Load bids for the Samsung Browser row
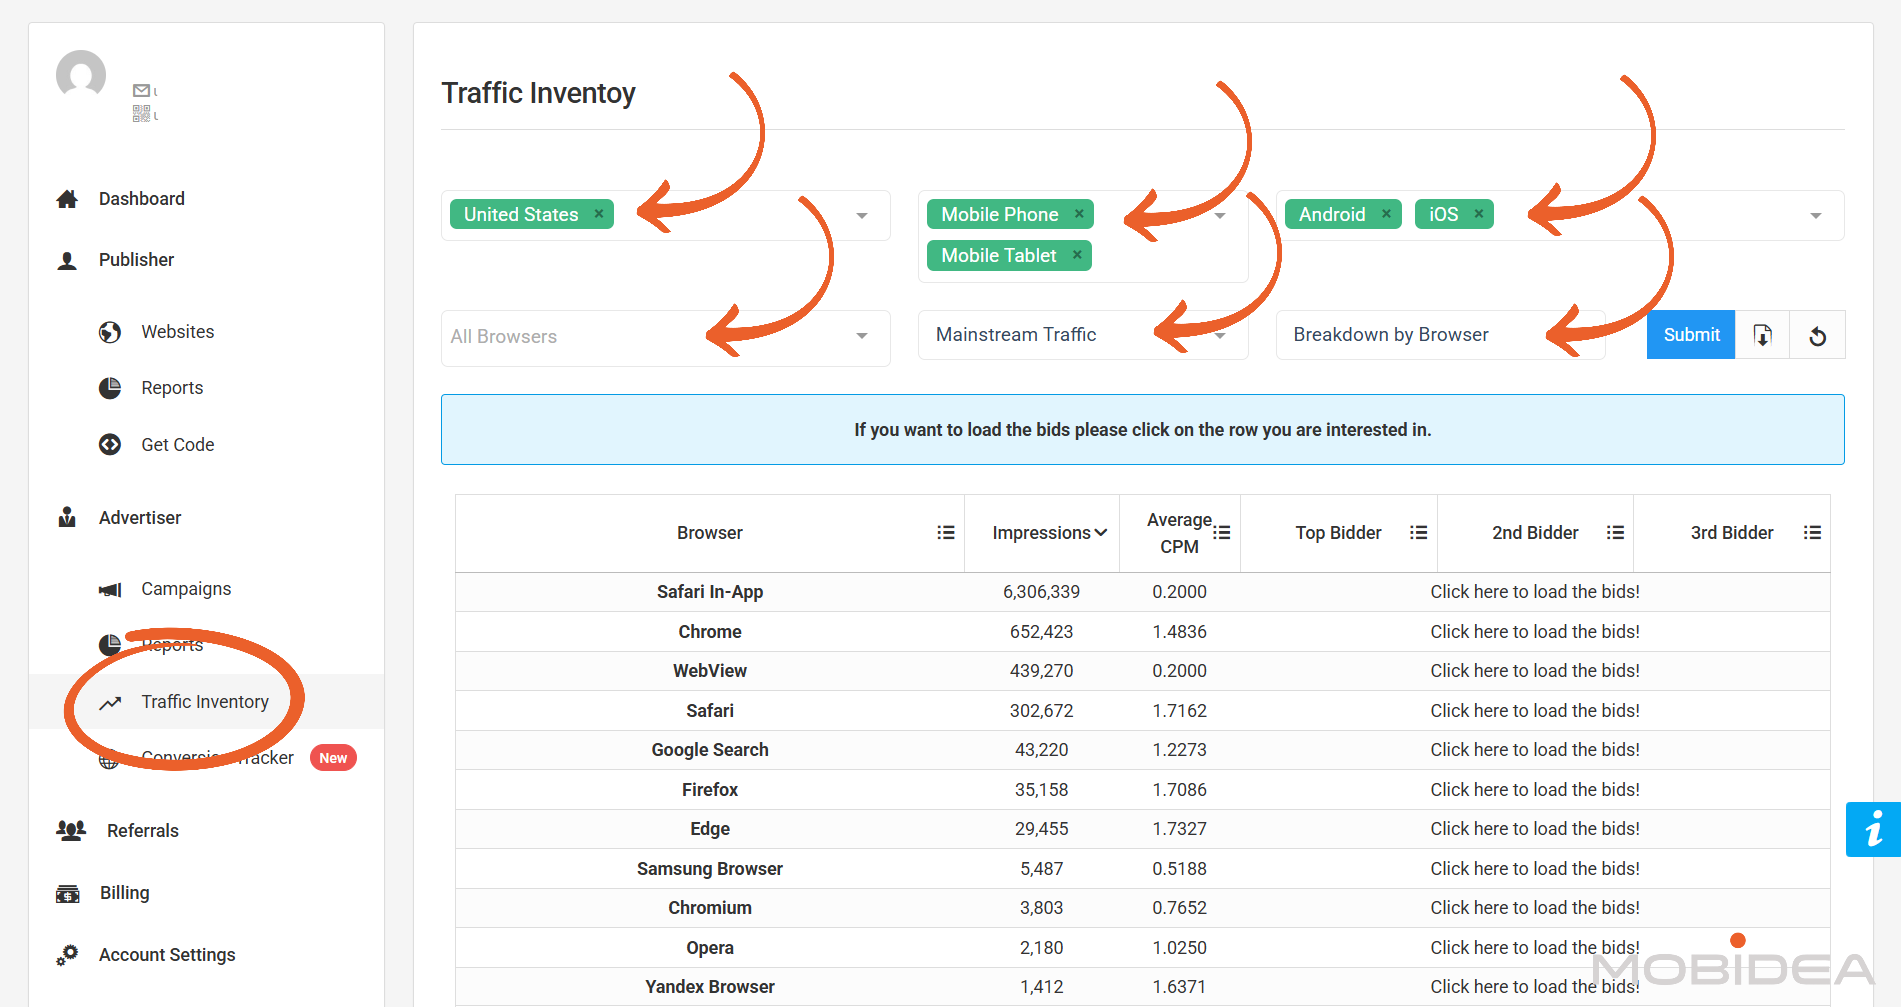Viewport: 1901px width, 1007px height. [x=1535, y=869]
